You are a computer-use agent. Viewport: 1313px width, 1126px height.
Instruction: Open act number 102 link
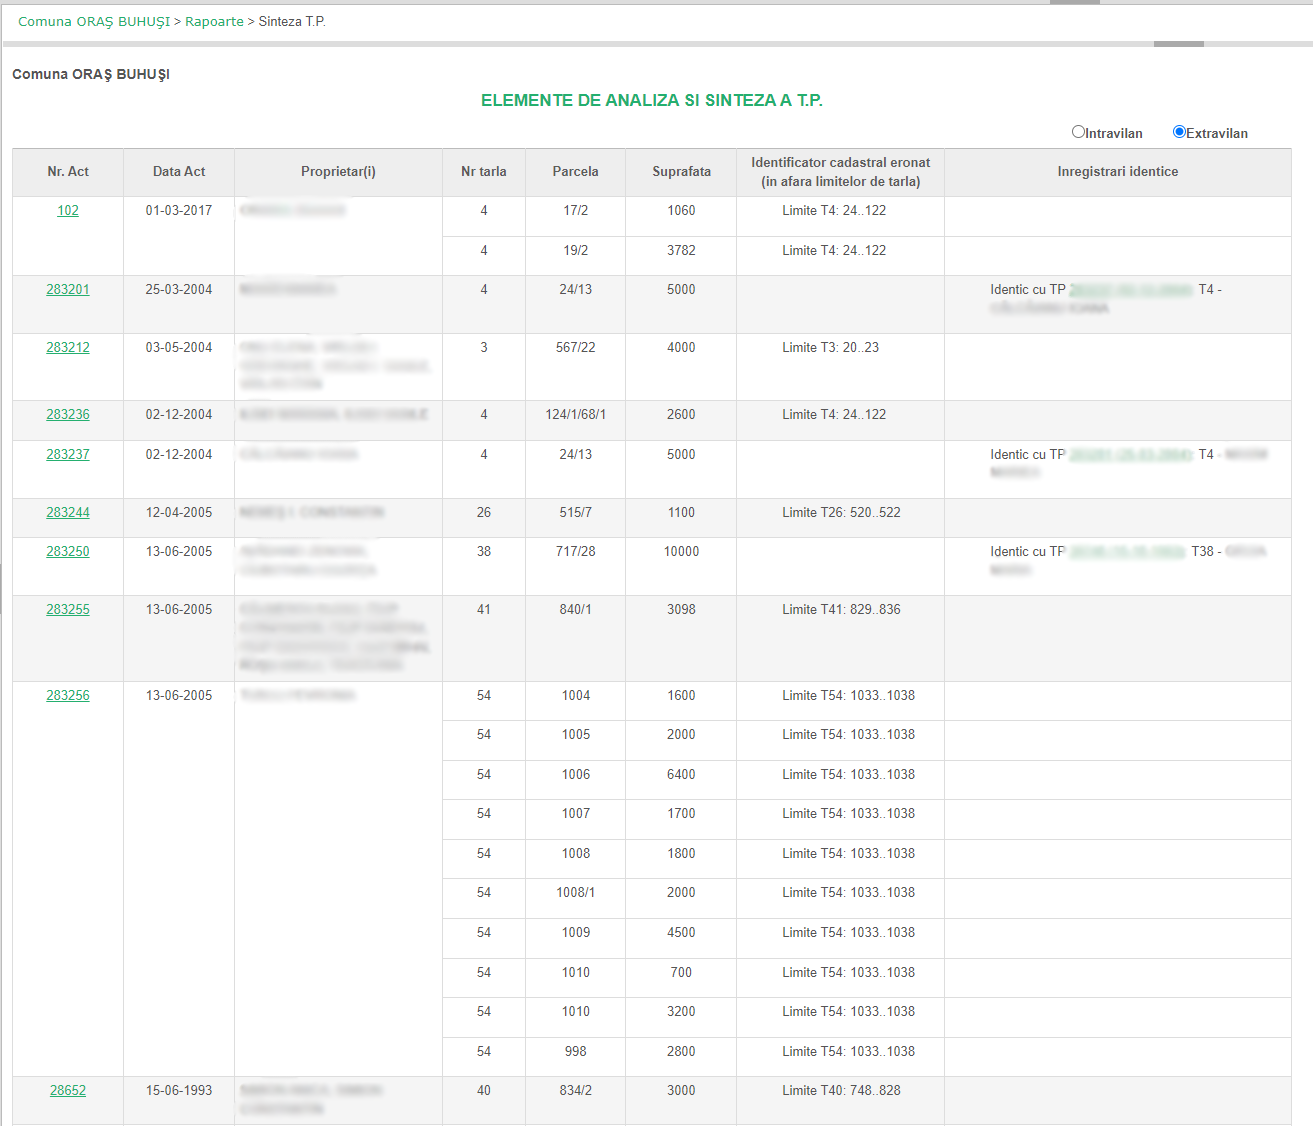point(68,211)
